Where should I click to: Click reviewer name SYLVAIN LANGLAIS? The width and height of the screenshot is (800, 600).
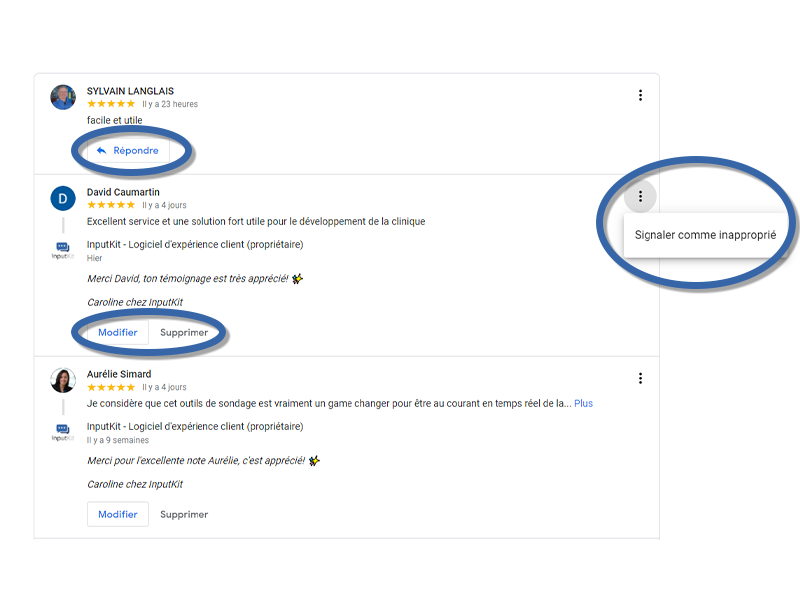coord(129,91)
